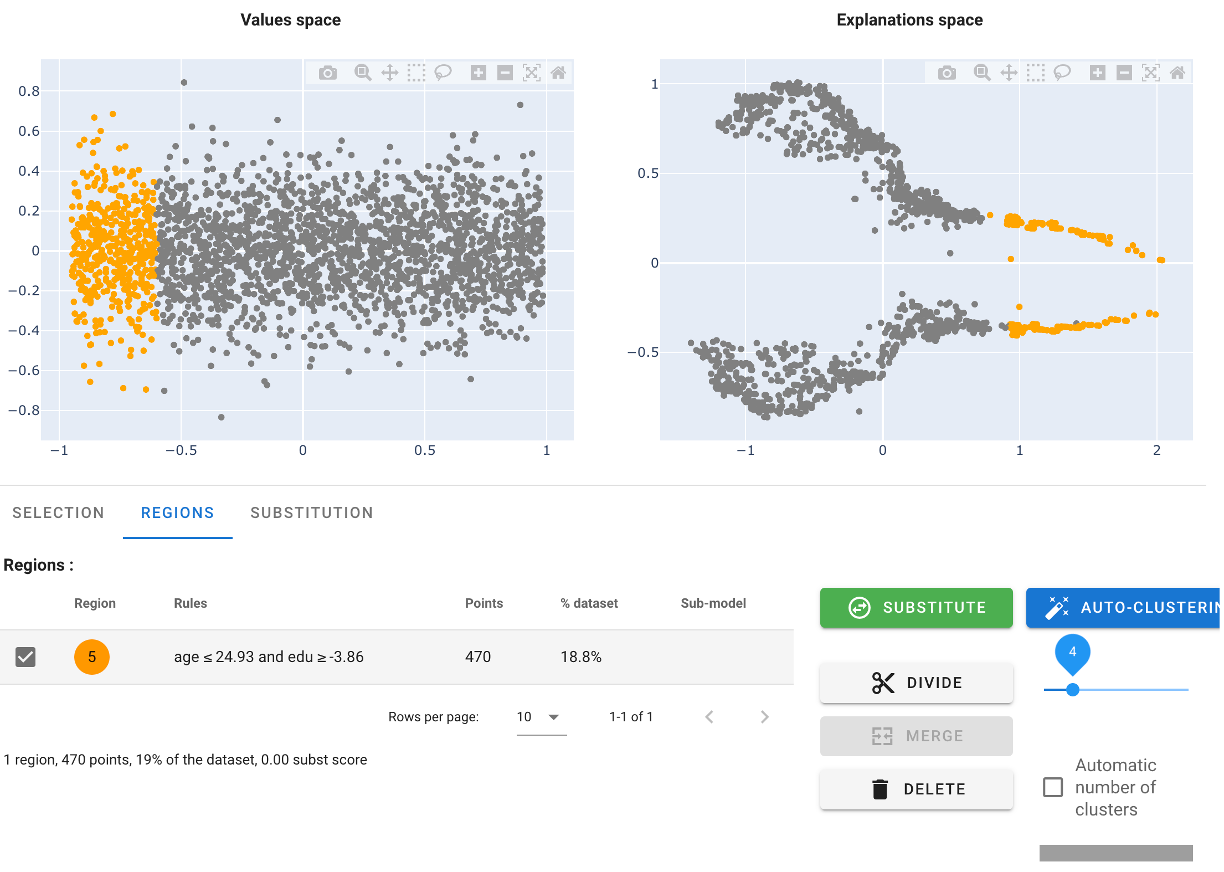Select zoom tool in Values space modebar
The width and height of the screenshot is (1224, 872).
[363, 73]
